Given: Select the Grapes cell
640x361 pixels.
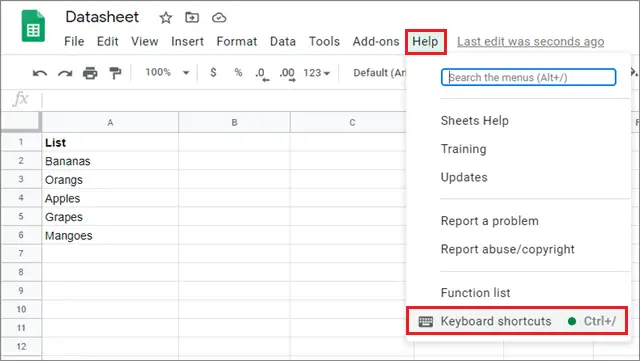Looking at the screenshot, I should pyautogui.click(x=110, y=217).
